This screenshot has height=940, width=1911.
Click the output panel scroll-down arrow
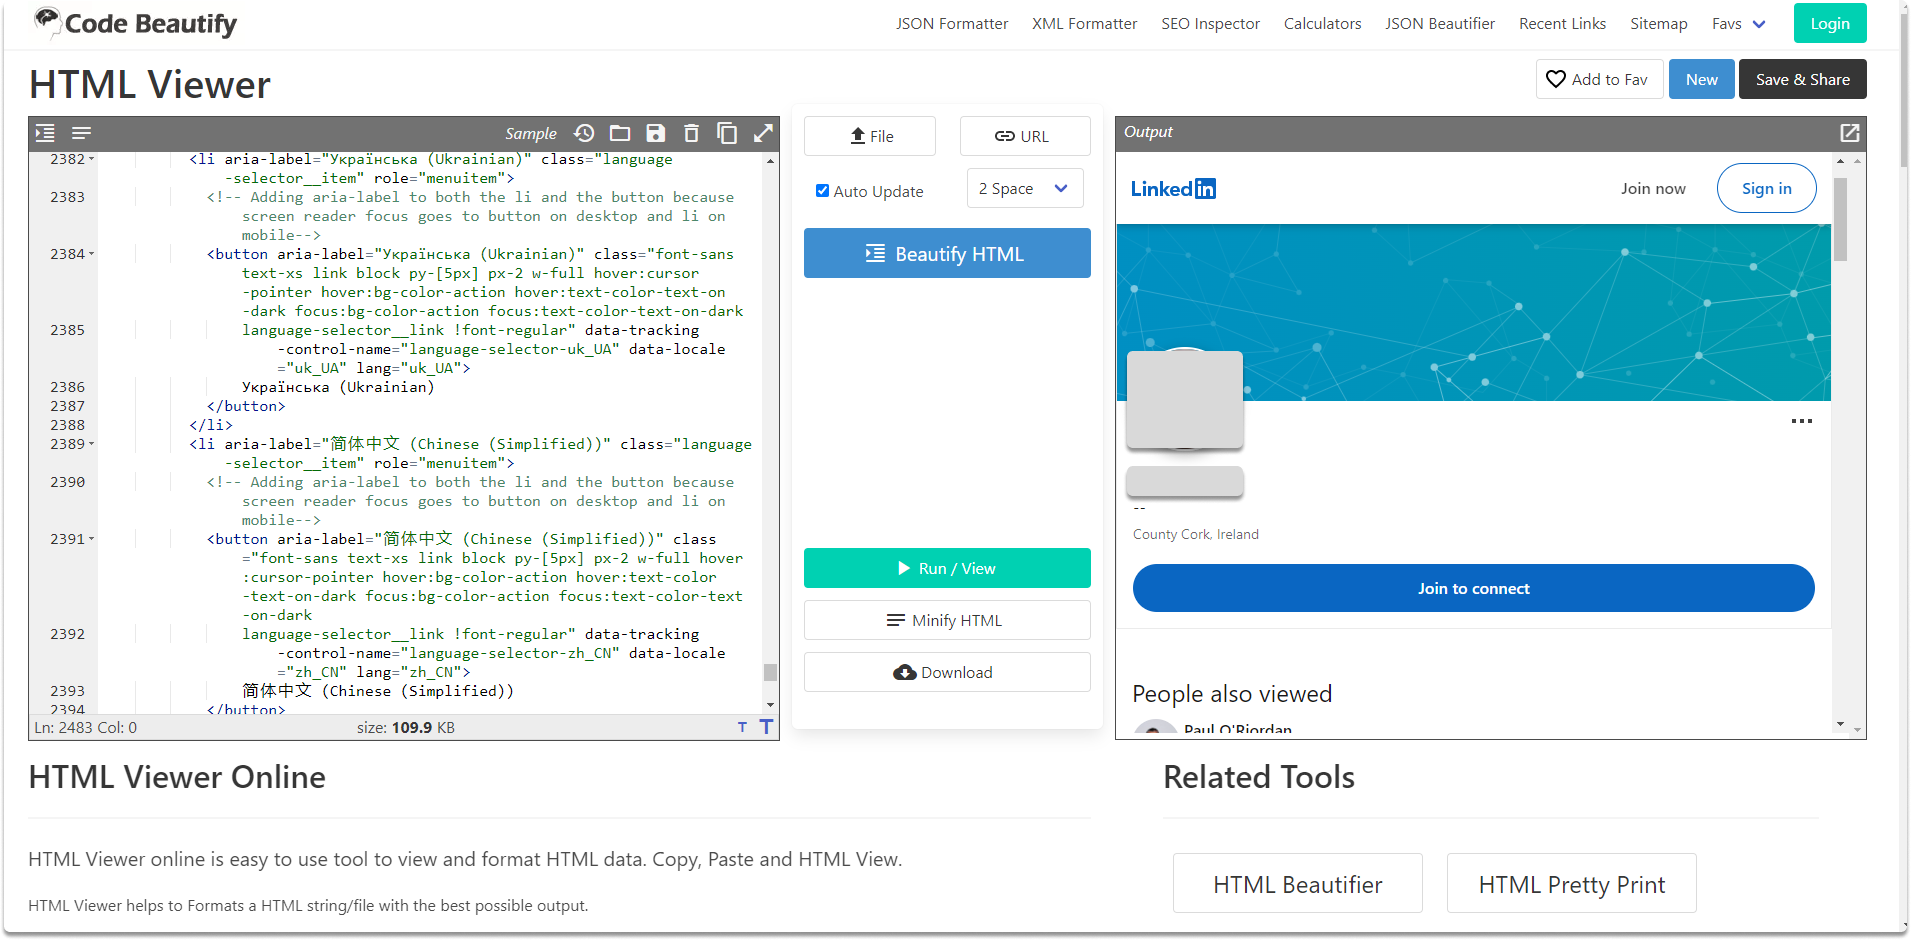[x=1841, y=724]
